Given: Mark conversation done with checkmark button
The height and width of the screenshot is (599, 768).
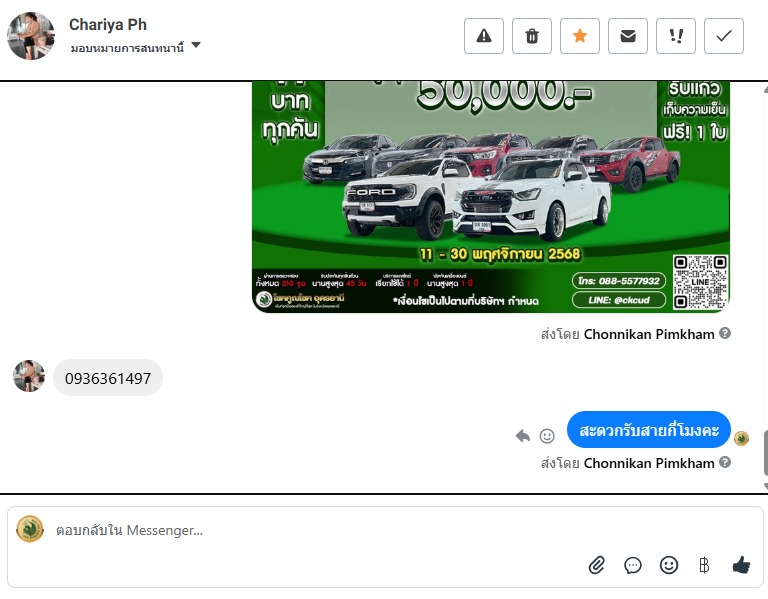Looking at the screenshot, I should tap(723, 36).
